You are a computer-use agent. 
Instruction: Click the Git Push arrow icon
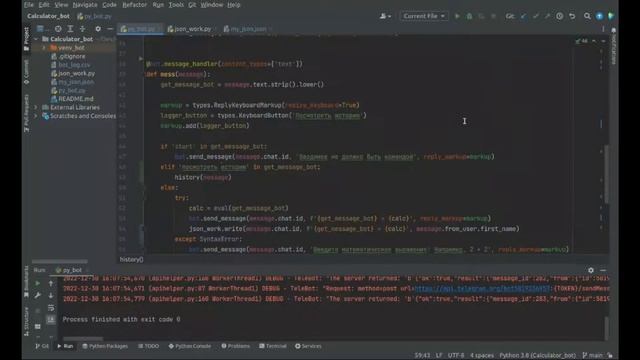pos(547,16)
